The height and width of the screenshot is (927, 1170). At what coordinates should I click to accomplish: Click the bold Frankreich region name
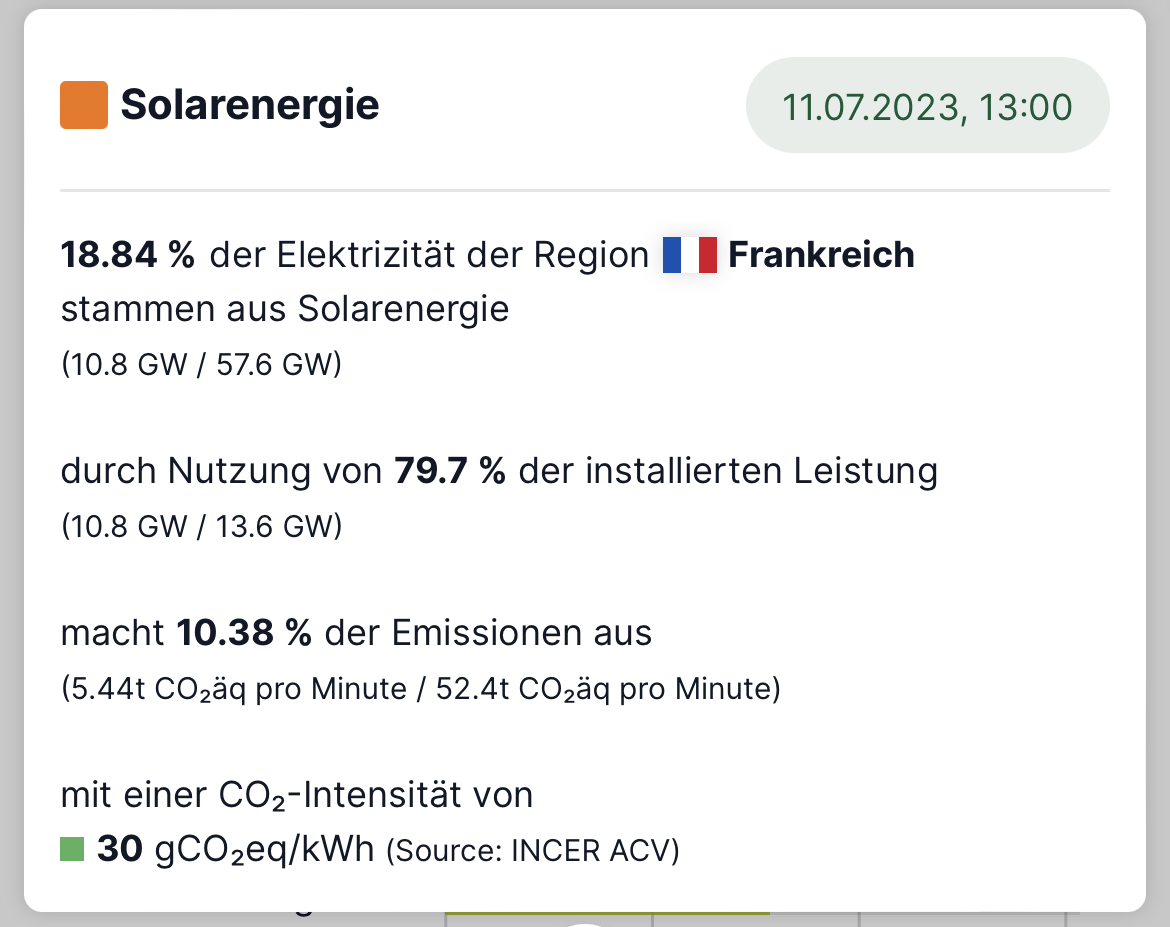coord(821,255)
